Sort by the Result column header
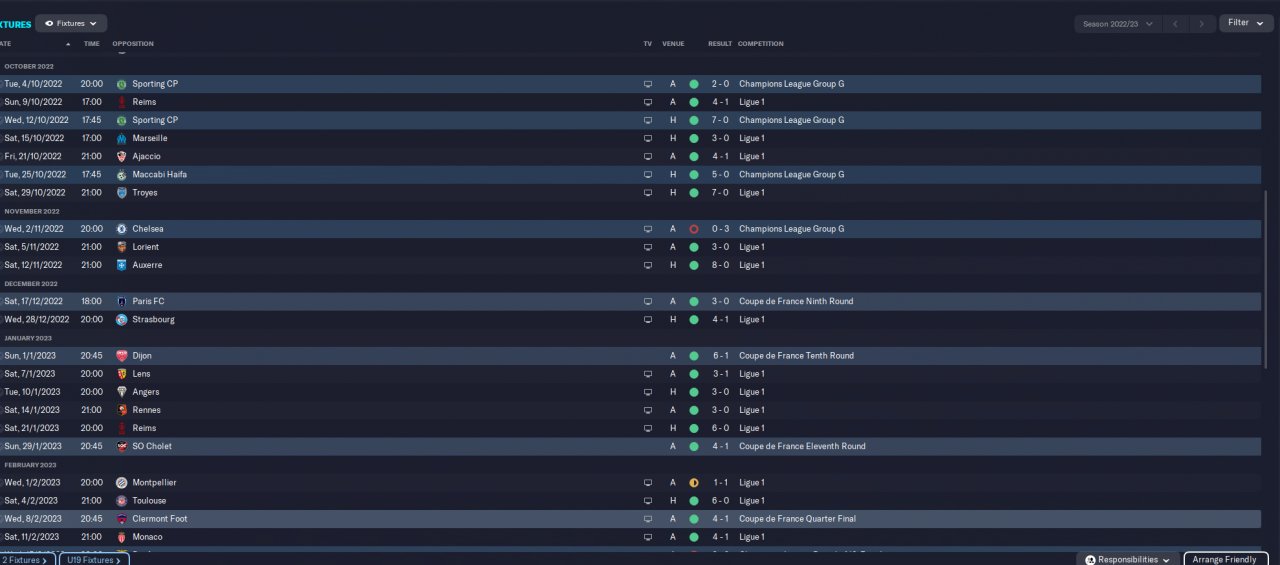The image size is (1280, 565). coord(720,44)
